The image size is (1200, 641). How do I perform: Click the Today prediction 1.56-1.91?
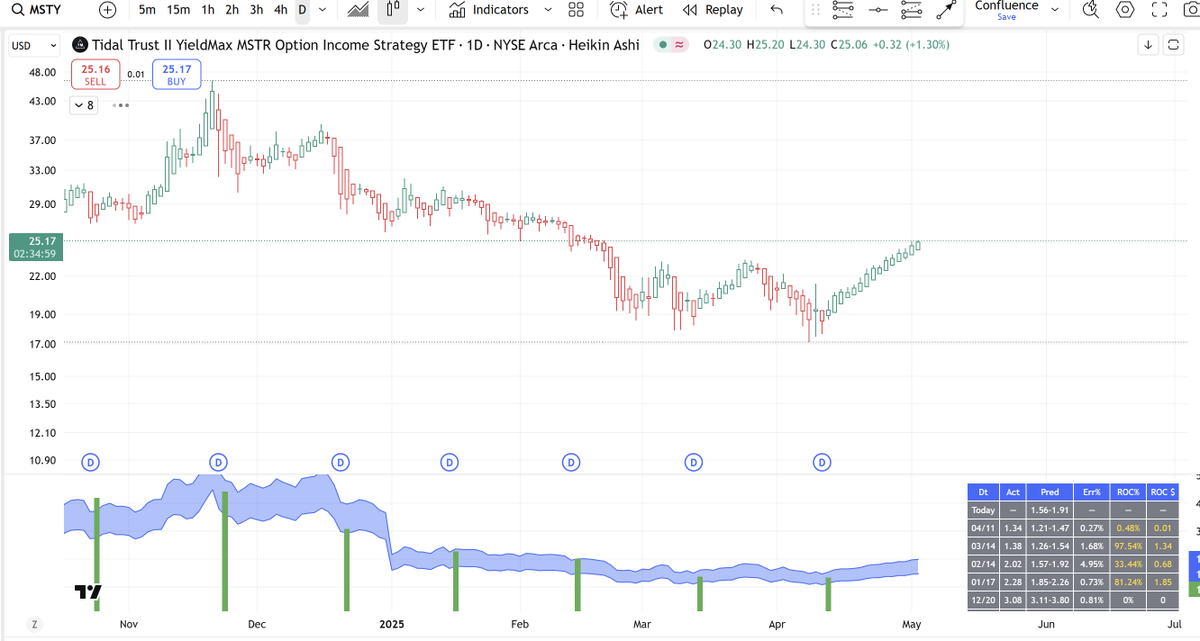coord(1049,510)
